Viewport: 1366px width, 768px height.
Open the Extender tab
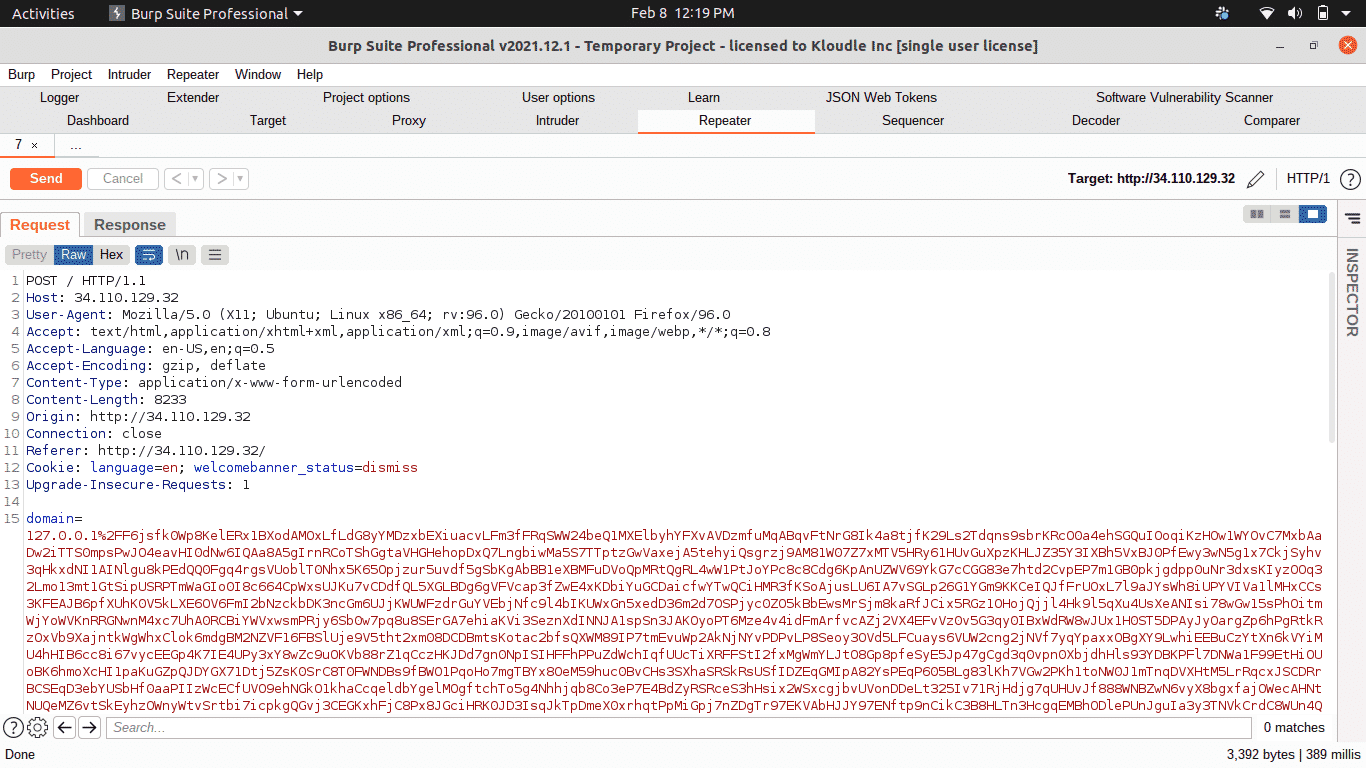click(x=193, y=98)
